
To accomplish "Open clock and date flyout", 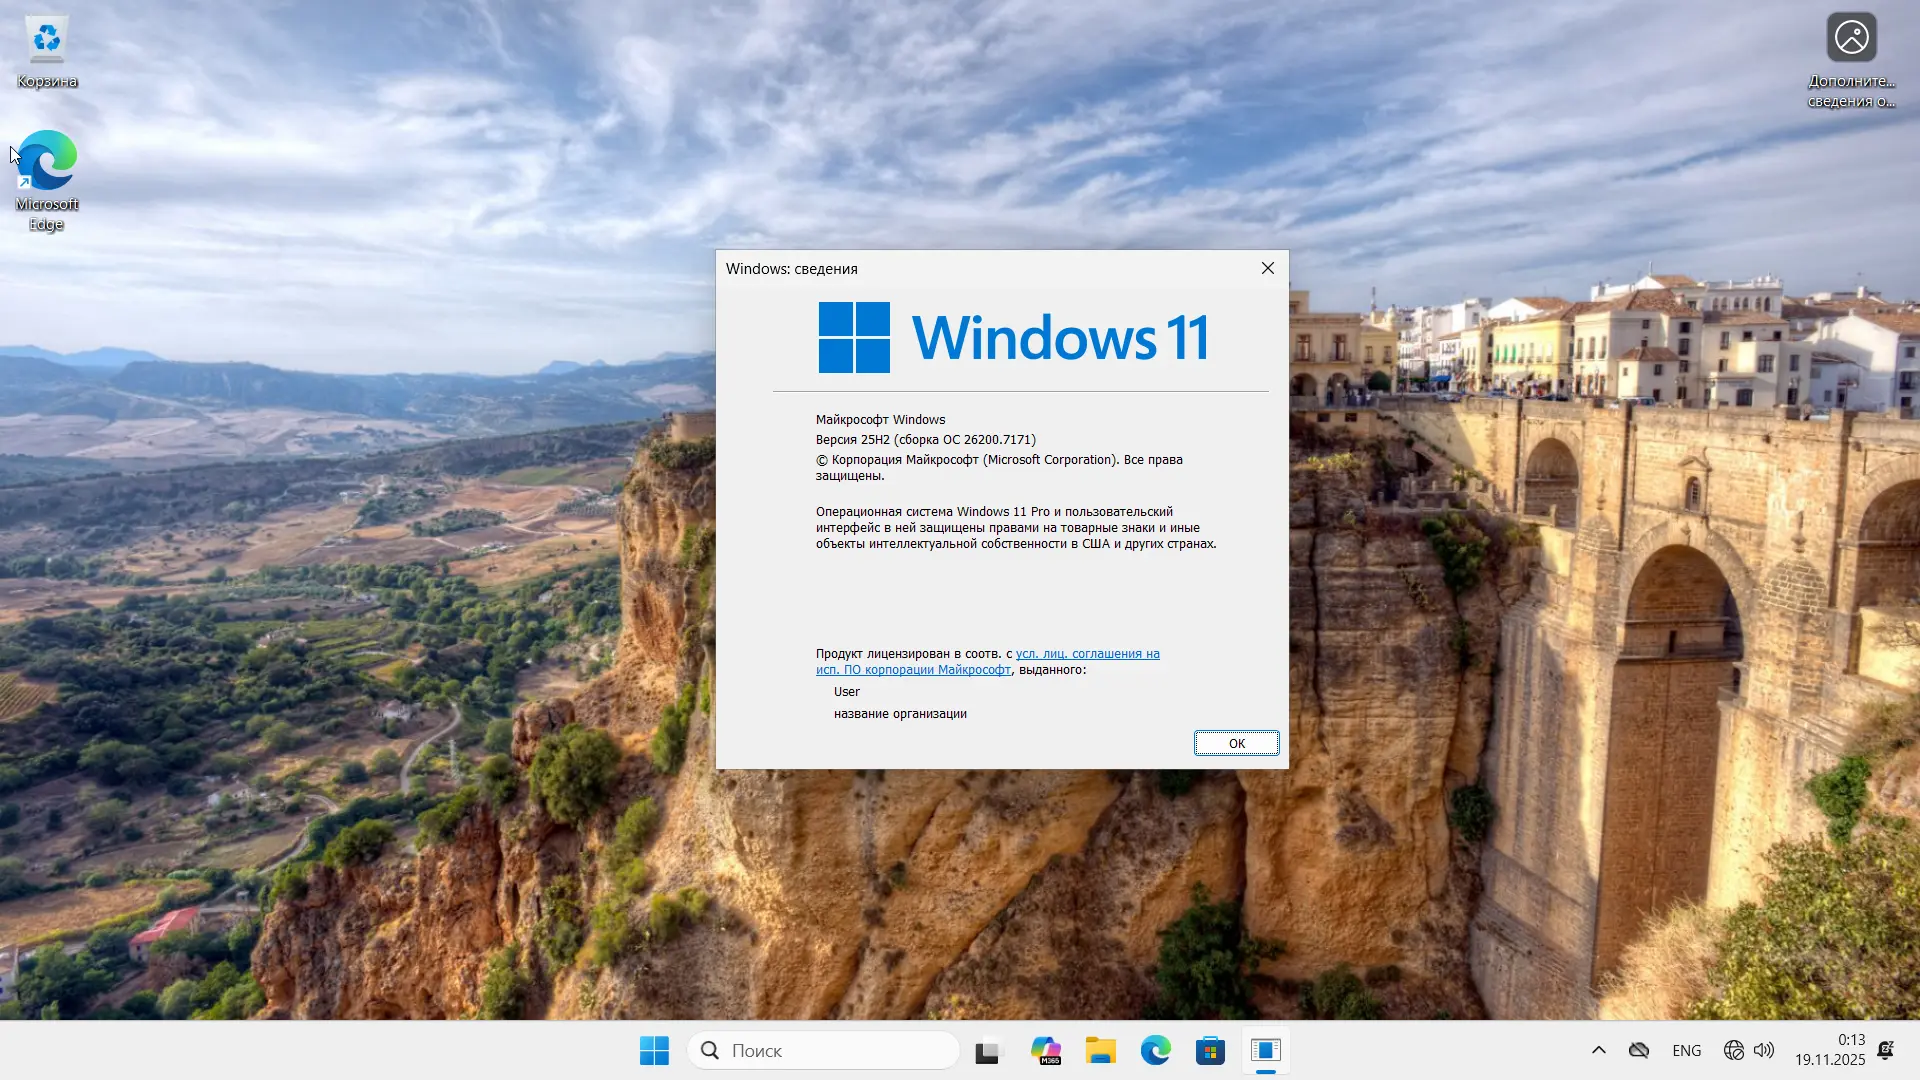I will click(x=1829, y=1050).
